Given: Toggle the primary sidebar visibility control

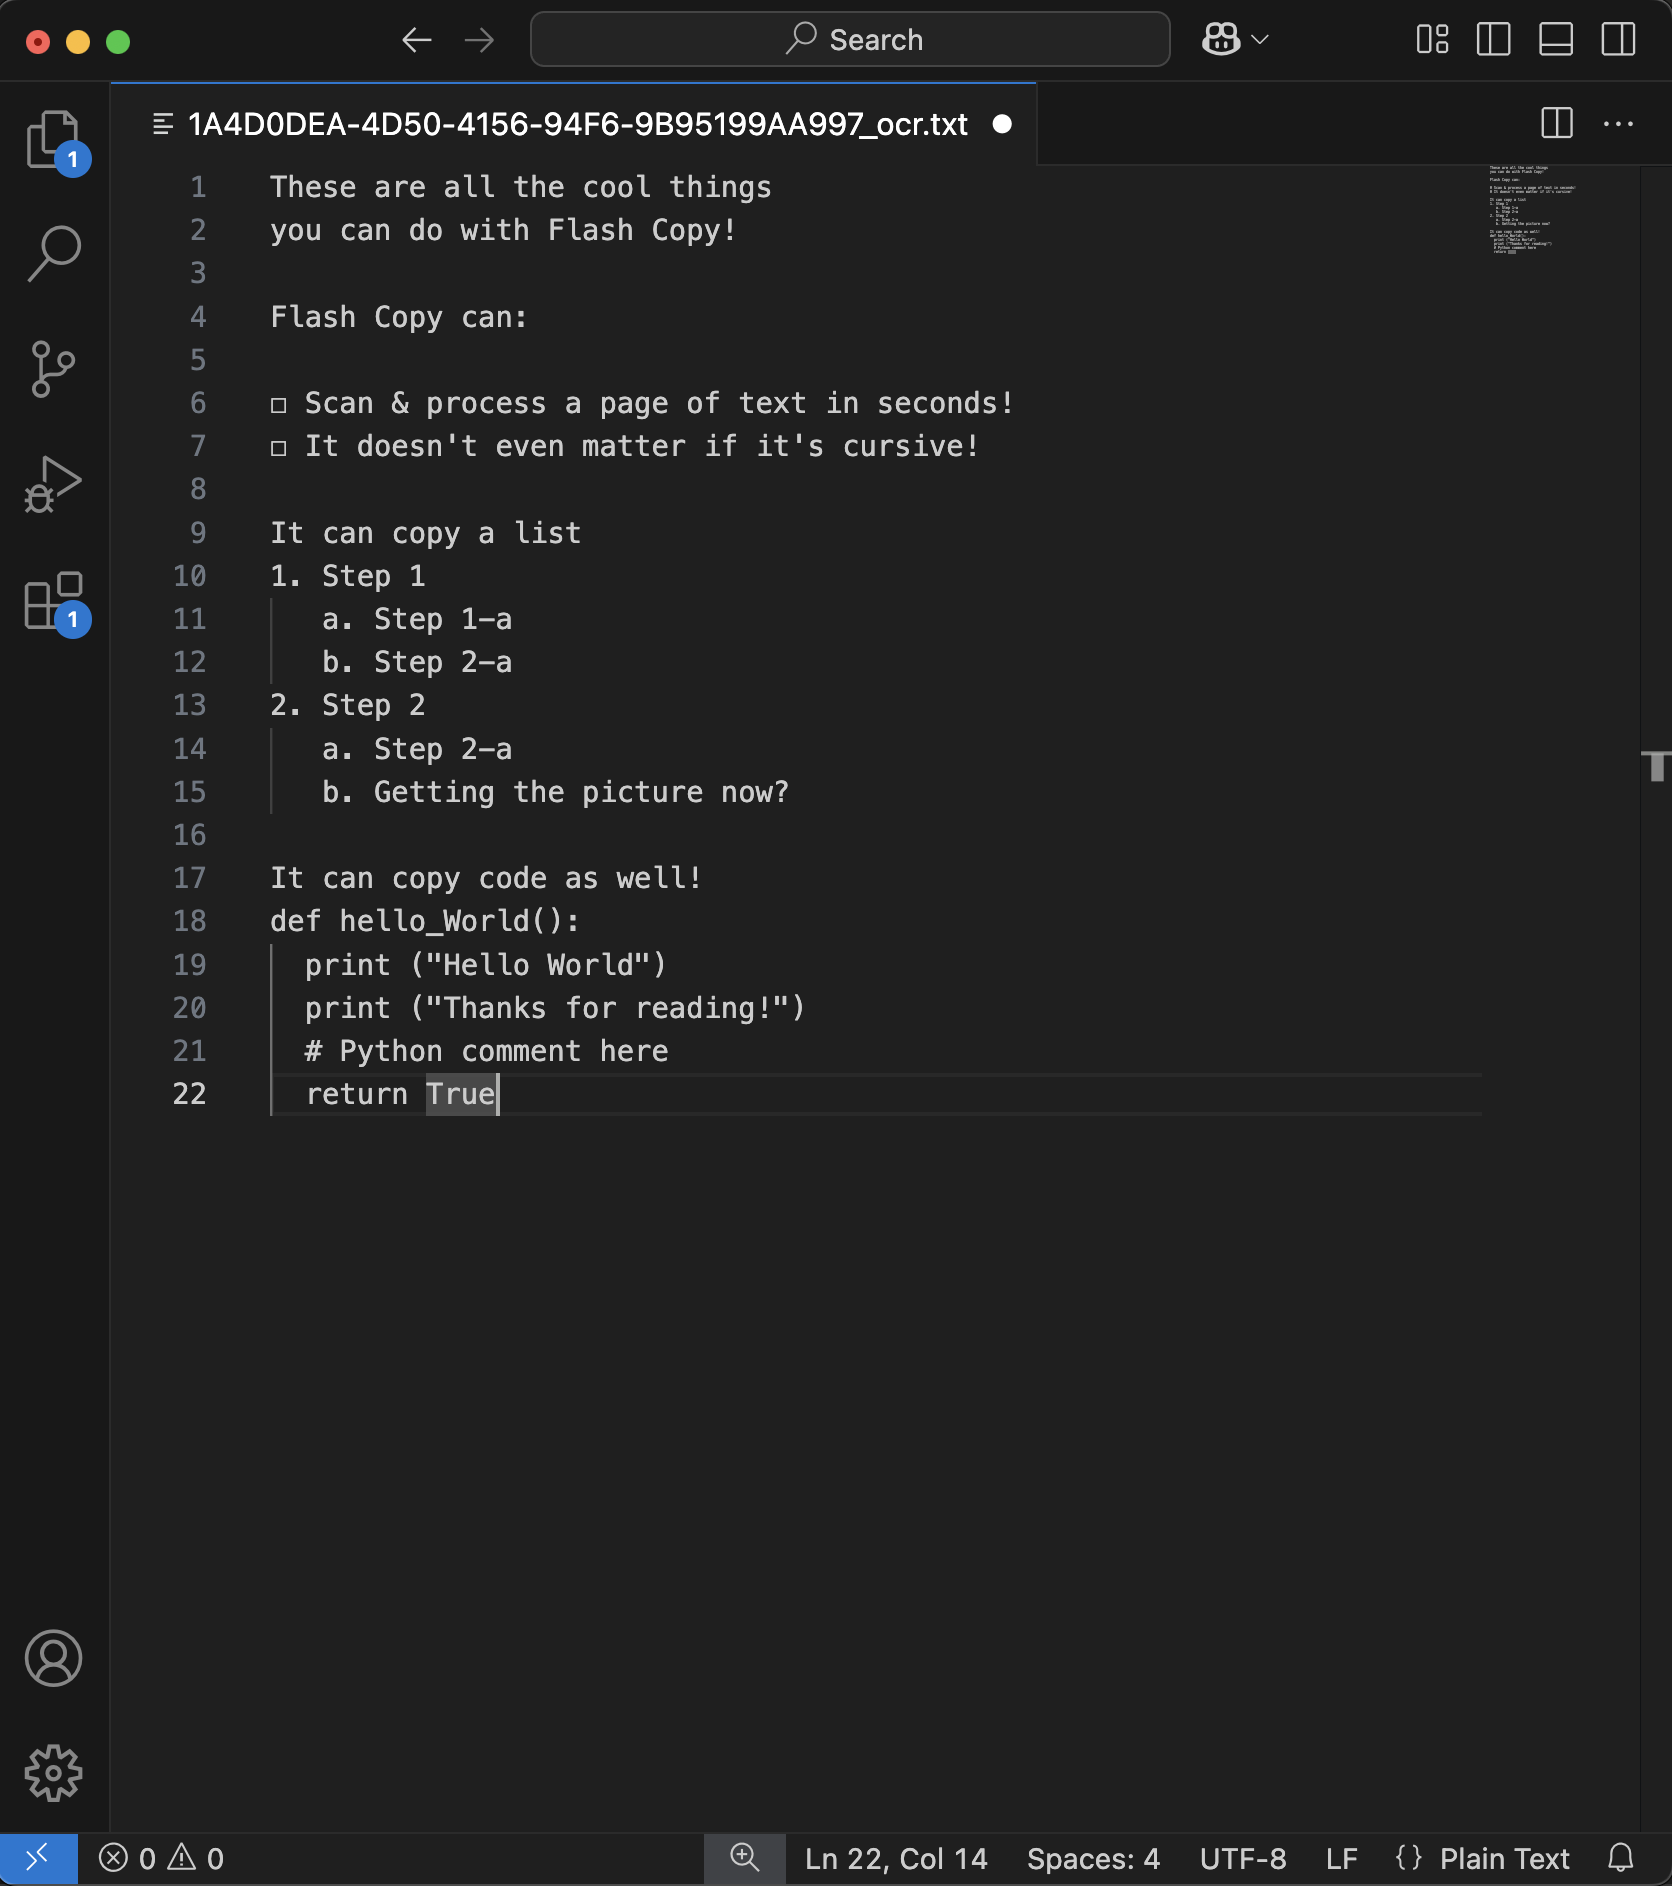Looking at the screenshot, I should tap(1493, 39).
